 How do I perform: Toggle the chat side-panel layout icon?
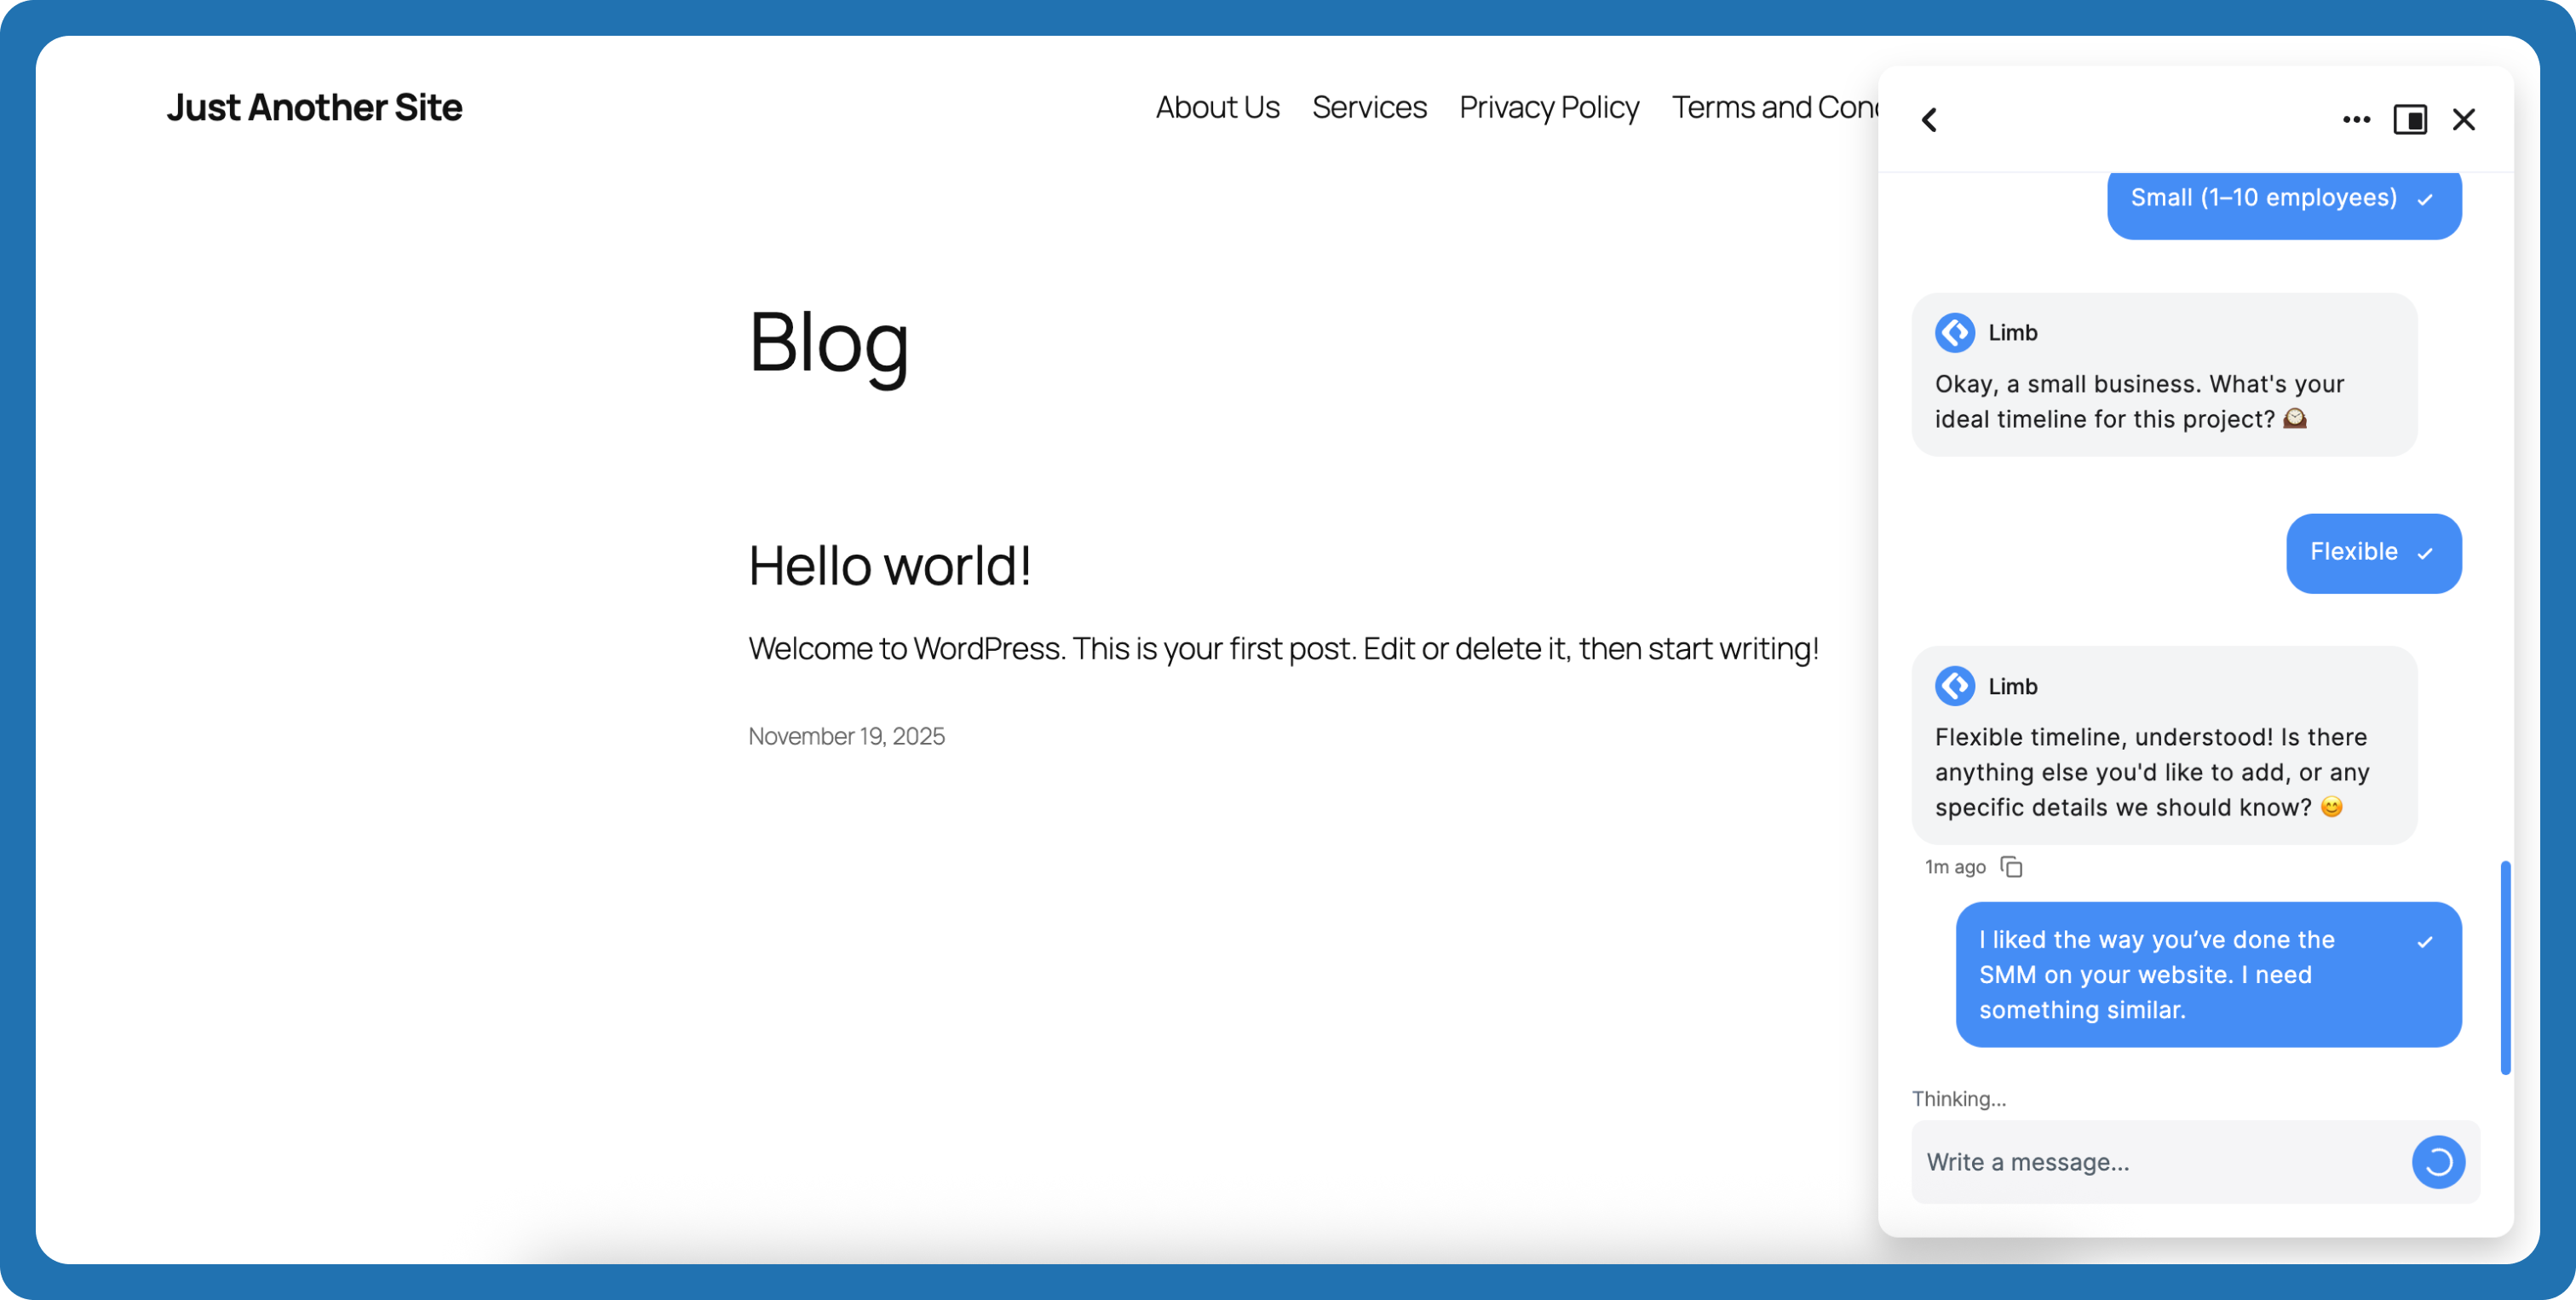[2410, 120]
